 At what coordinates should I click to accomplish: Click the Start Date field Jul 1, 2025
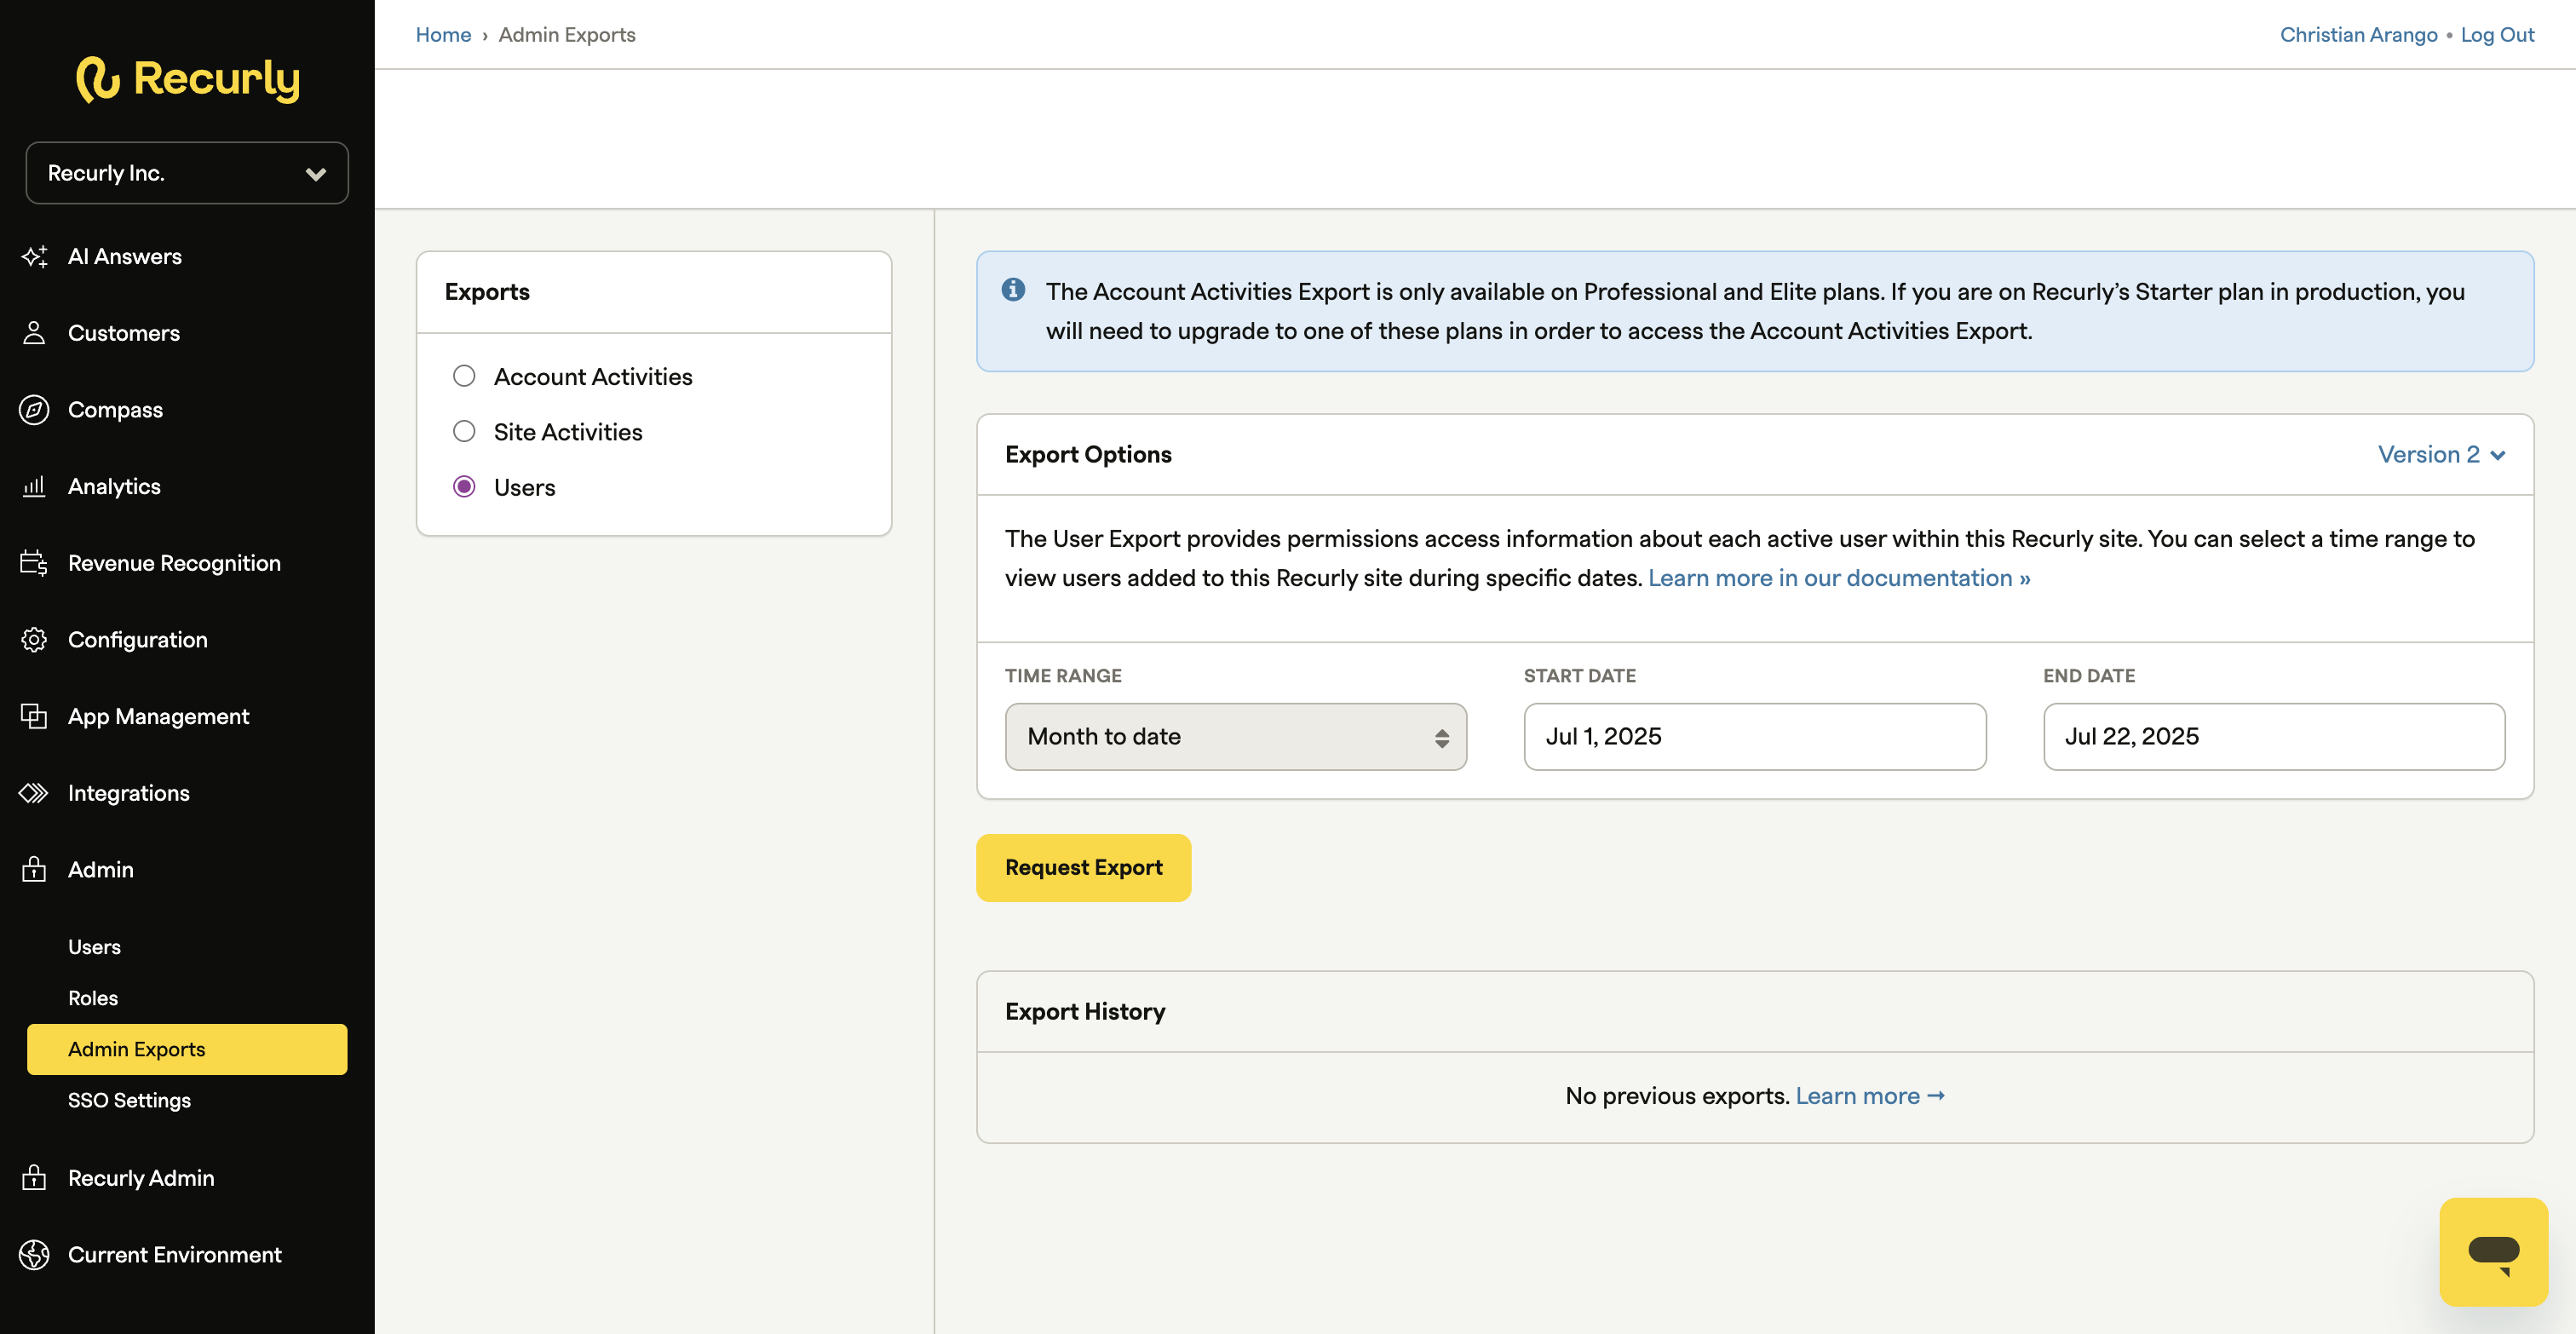pos(1754,737)
